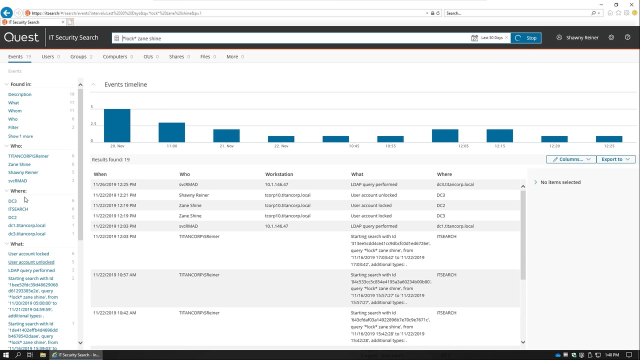Select the 11/22/2019 10:57 AM event row
Screen dimensions: 640x360
[305, 289]
